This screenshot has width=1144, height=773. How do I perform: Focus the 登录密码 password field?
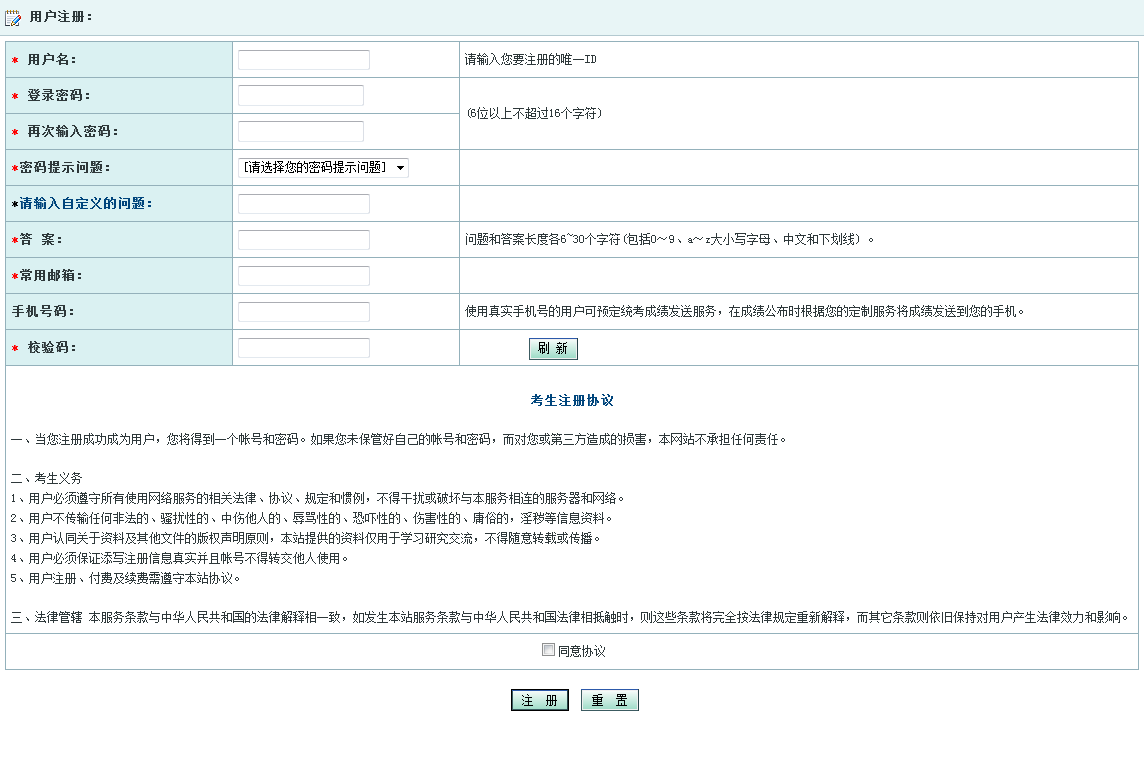[x=301, y=96]
